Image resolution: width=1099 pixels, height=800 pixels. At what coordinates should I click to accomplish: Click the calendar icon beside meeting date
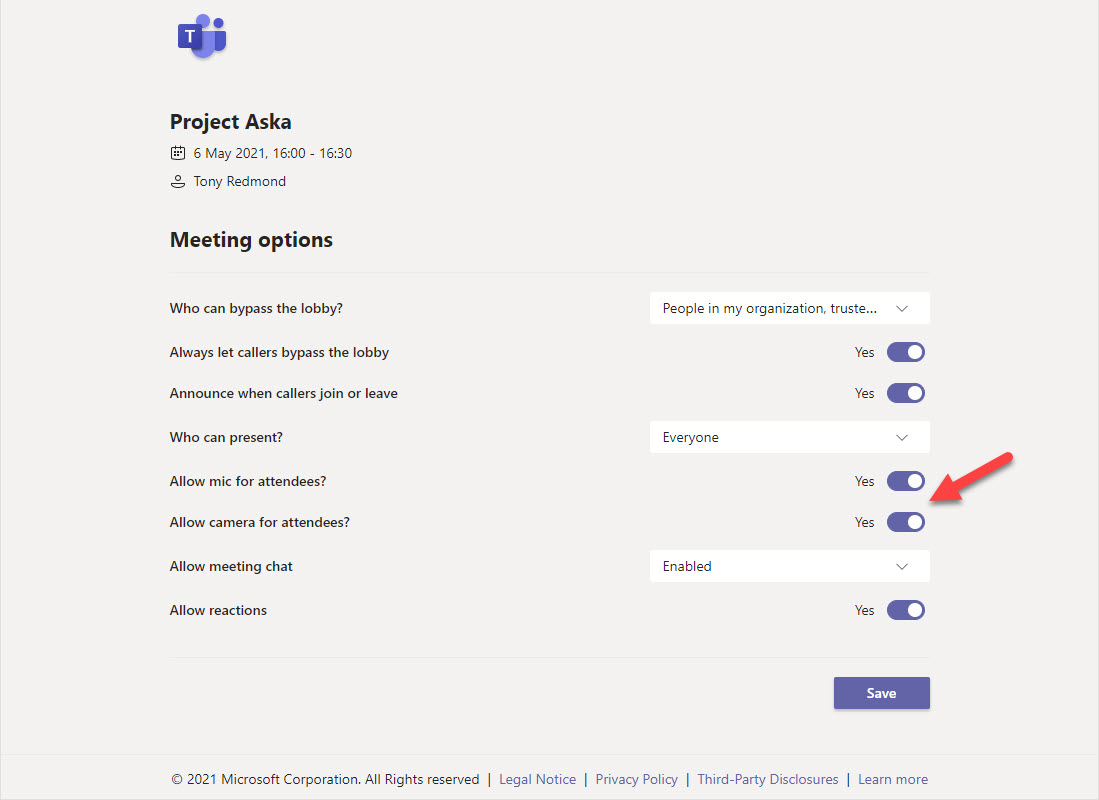point(178,153)
